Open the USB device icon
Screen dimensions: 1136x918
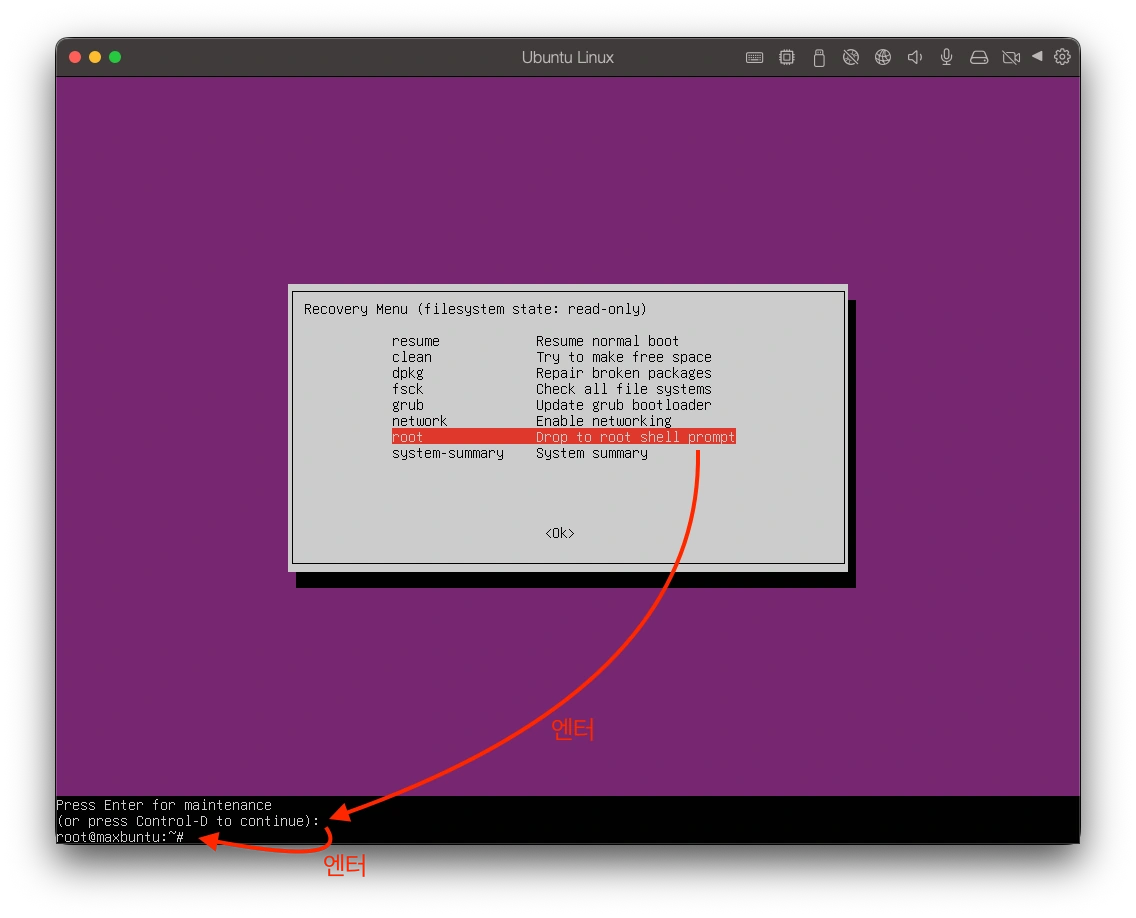(x=819, y=57)
